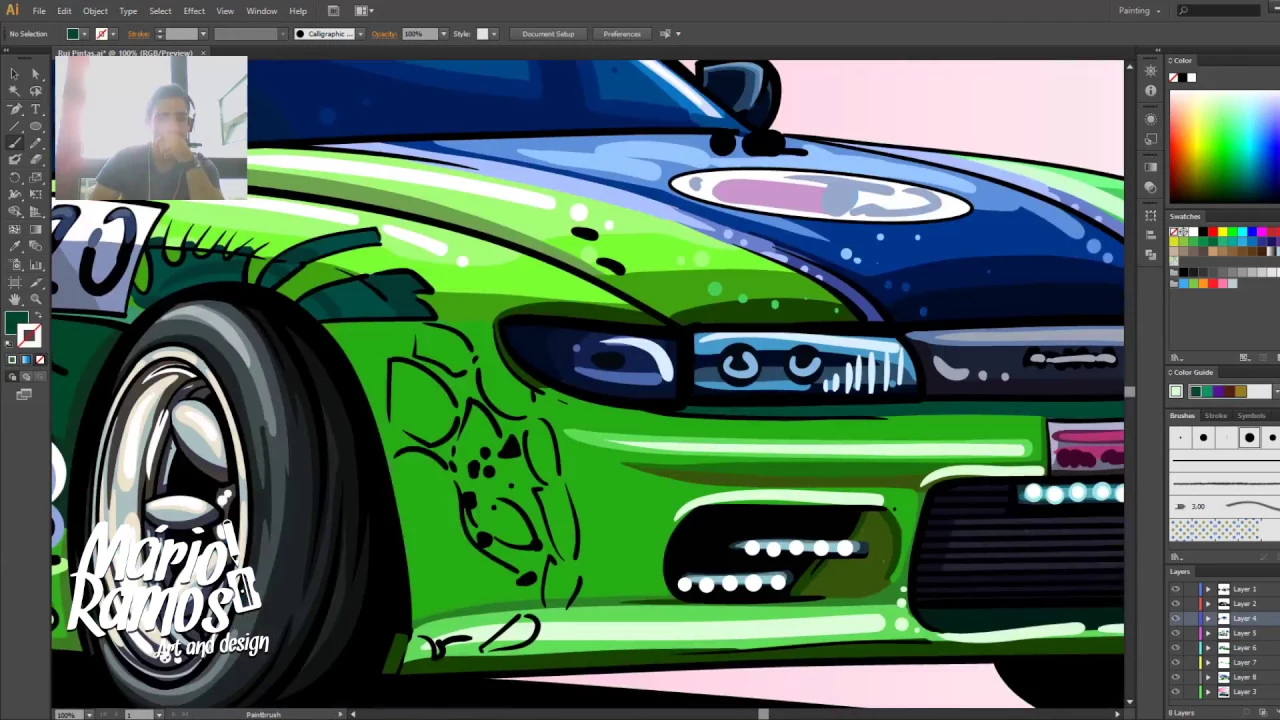1280x720 pixels.
Task: Expand Layer 1 disclosure triangle
Action: (x=1208, y=589)
